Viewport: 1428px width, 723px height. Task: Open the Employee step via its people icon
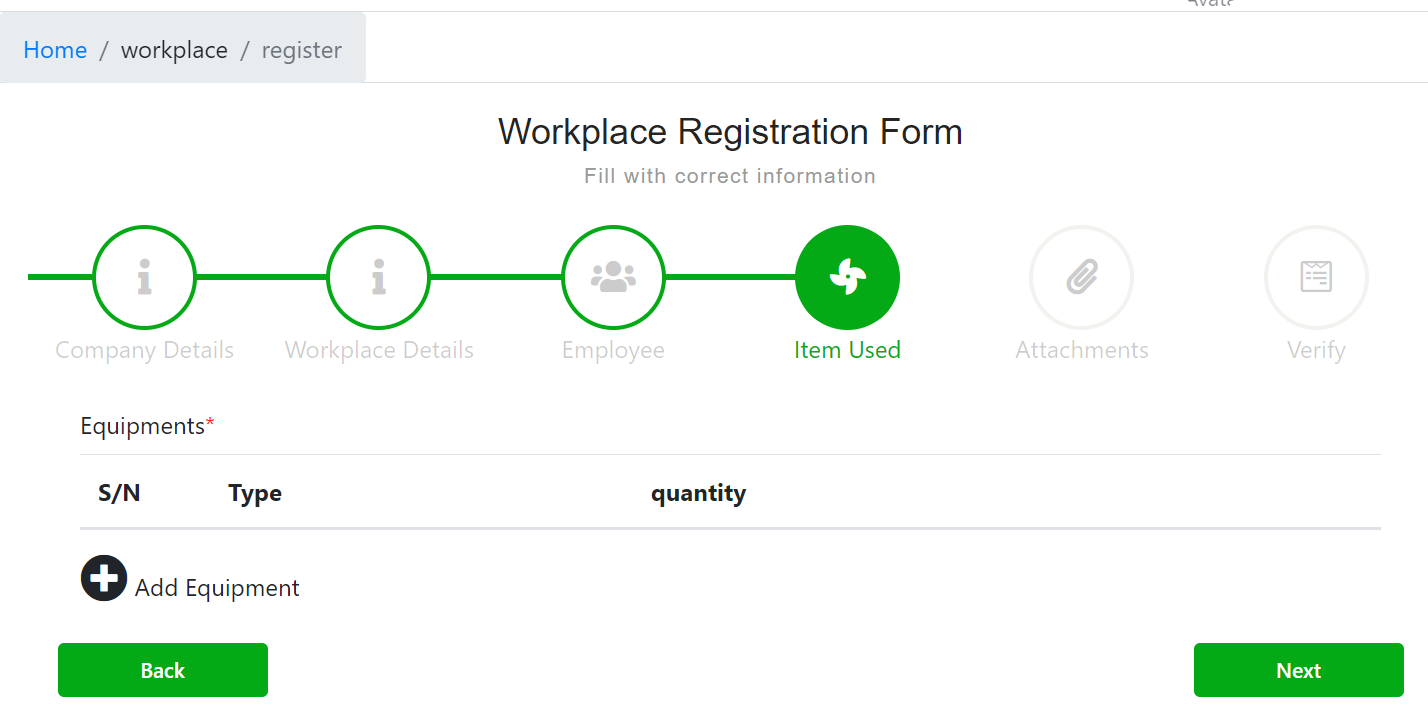pos(613,277)
